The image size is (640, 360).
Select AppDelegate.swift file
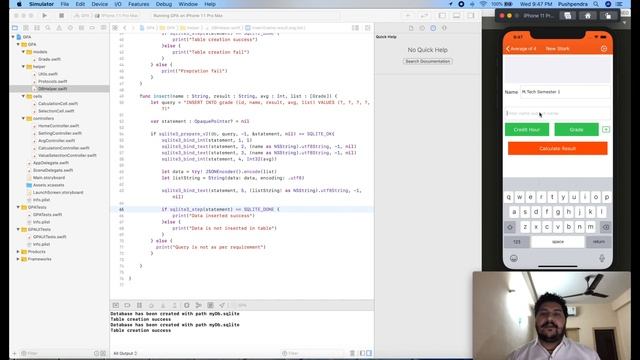pyautogui.click(x=50, y=163)
